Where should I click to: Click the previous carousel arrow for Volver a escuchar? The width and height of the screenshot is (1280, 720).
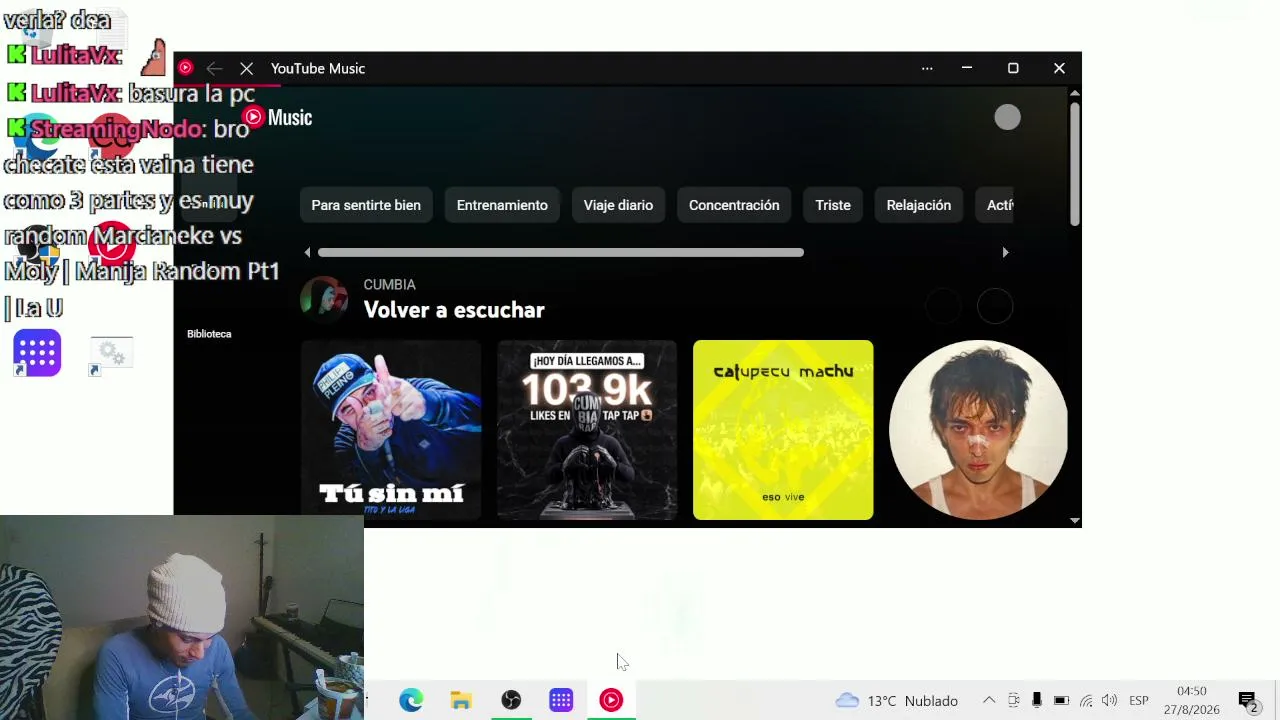coord(943,306)
